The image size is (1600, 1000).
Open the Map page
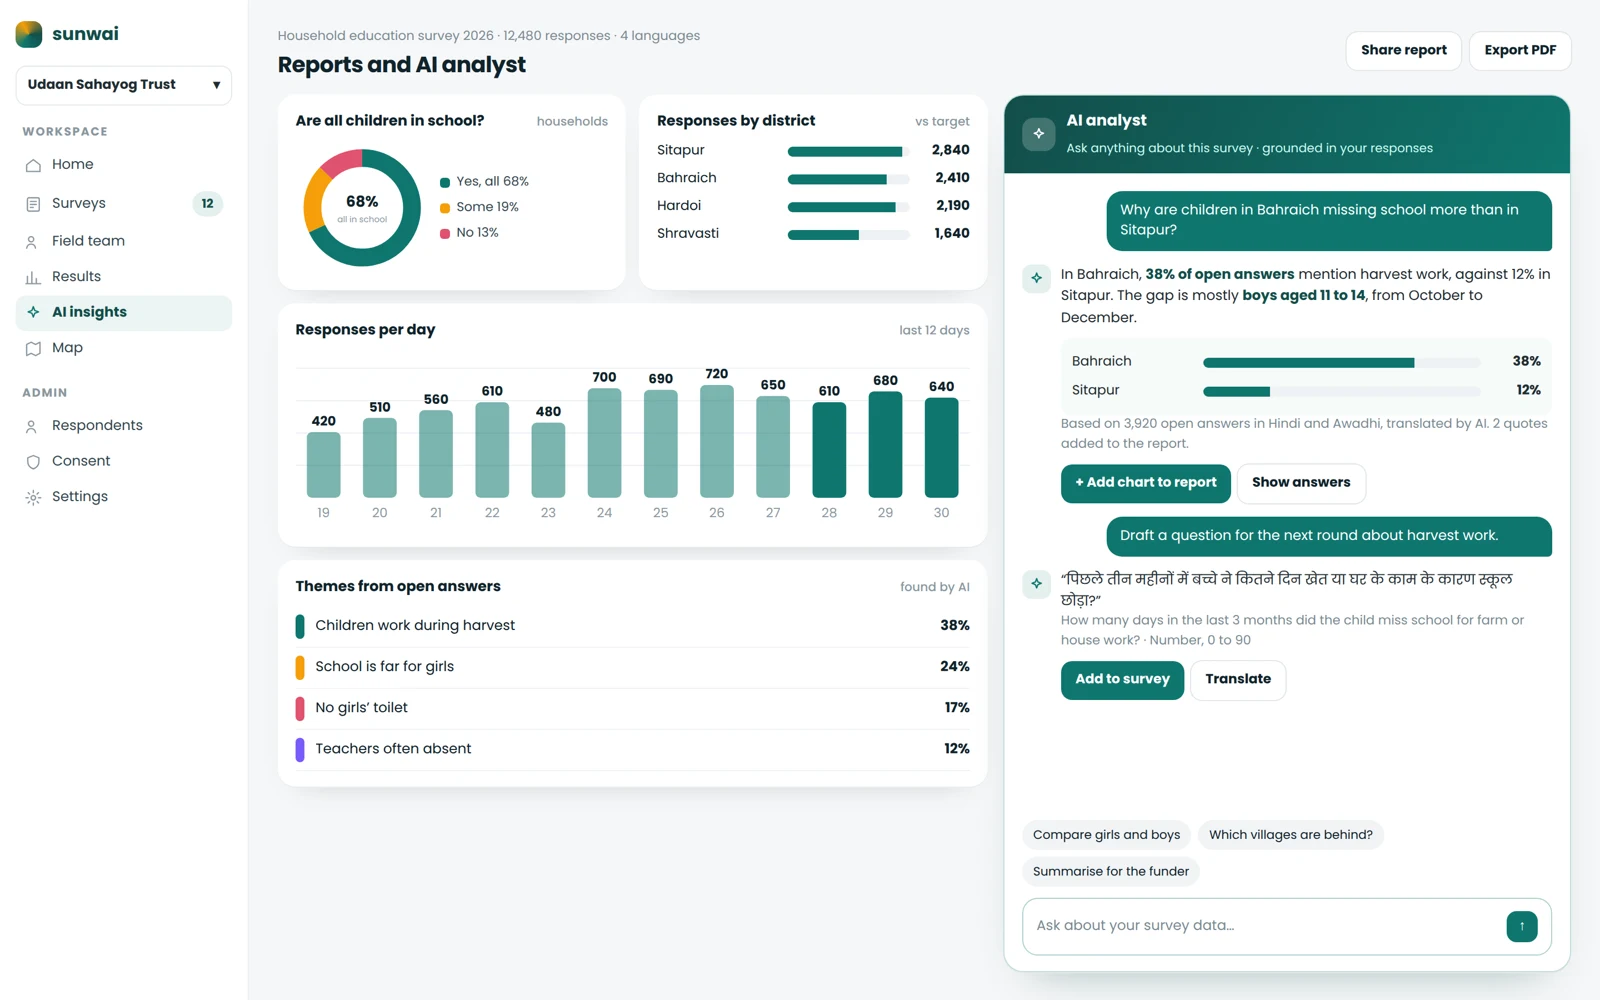coord(124,348)
